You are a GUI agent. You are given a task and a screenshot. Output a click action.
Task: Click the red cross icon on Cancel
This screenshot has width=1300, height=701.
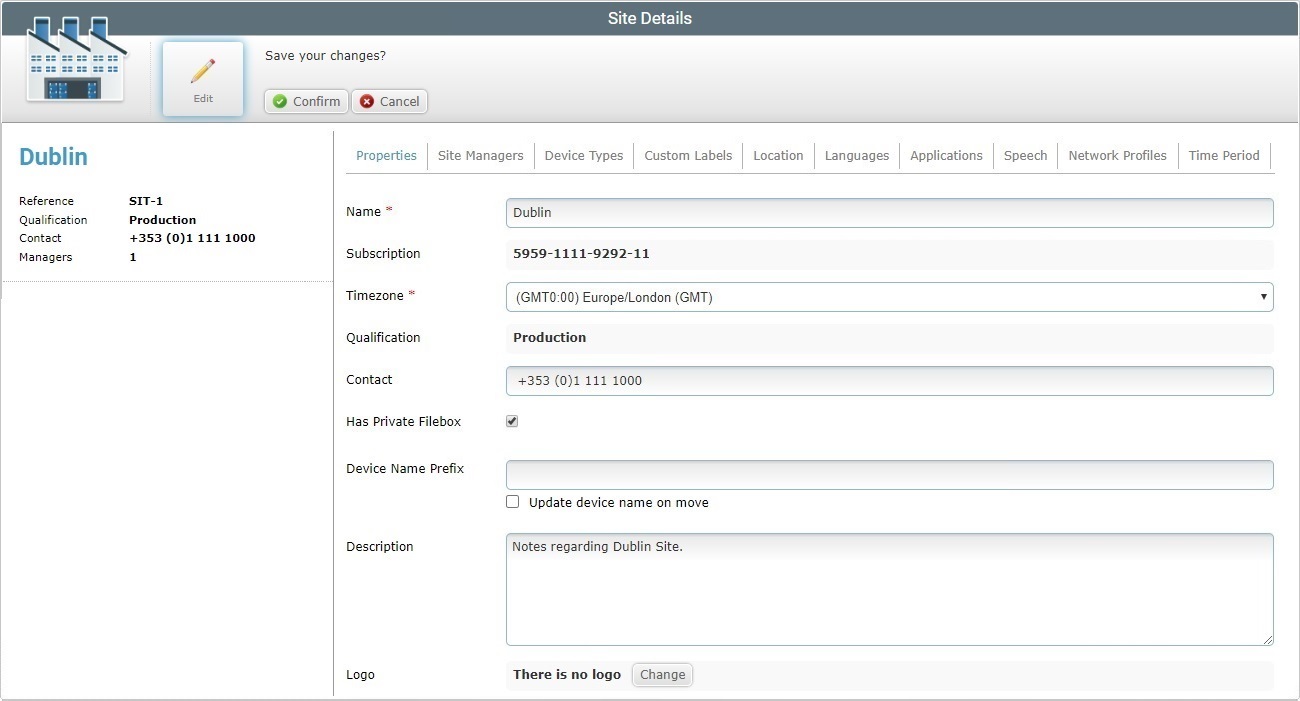[x=365, y=101]
